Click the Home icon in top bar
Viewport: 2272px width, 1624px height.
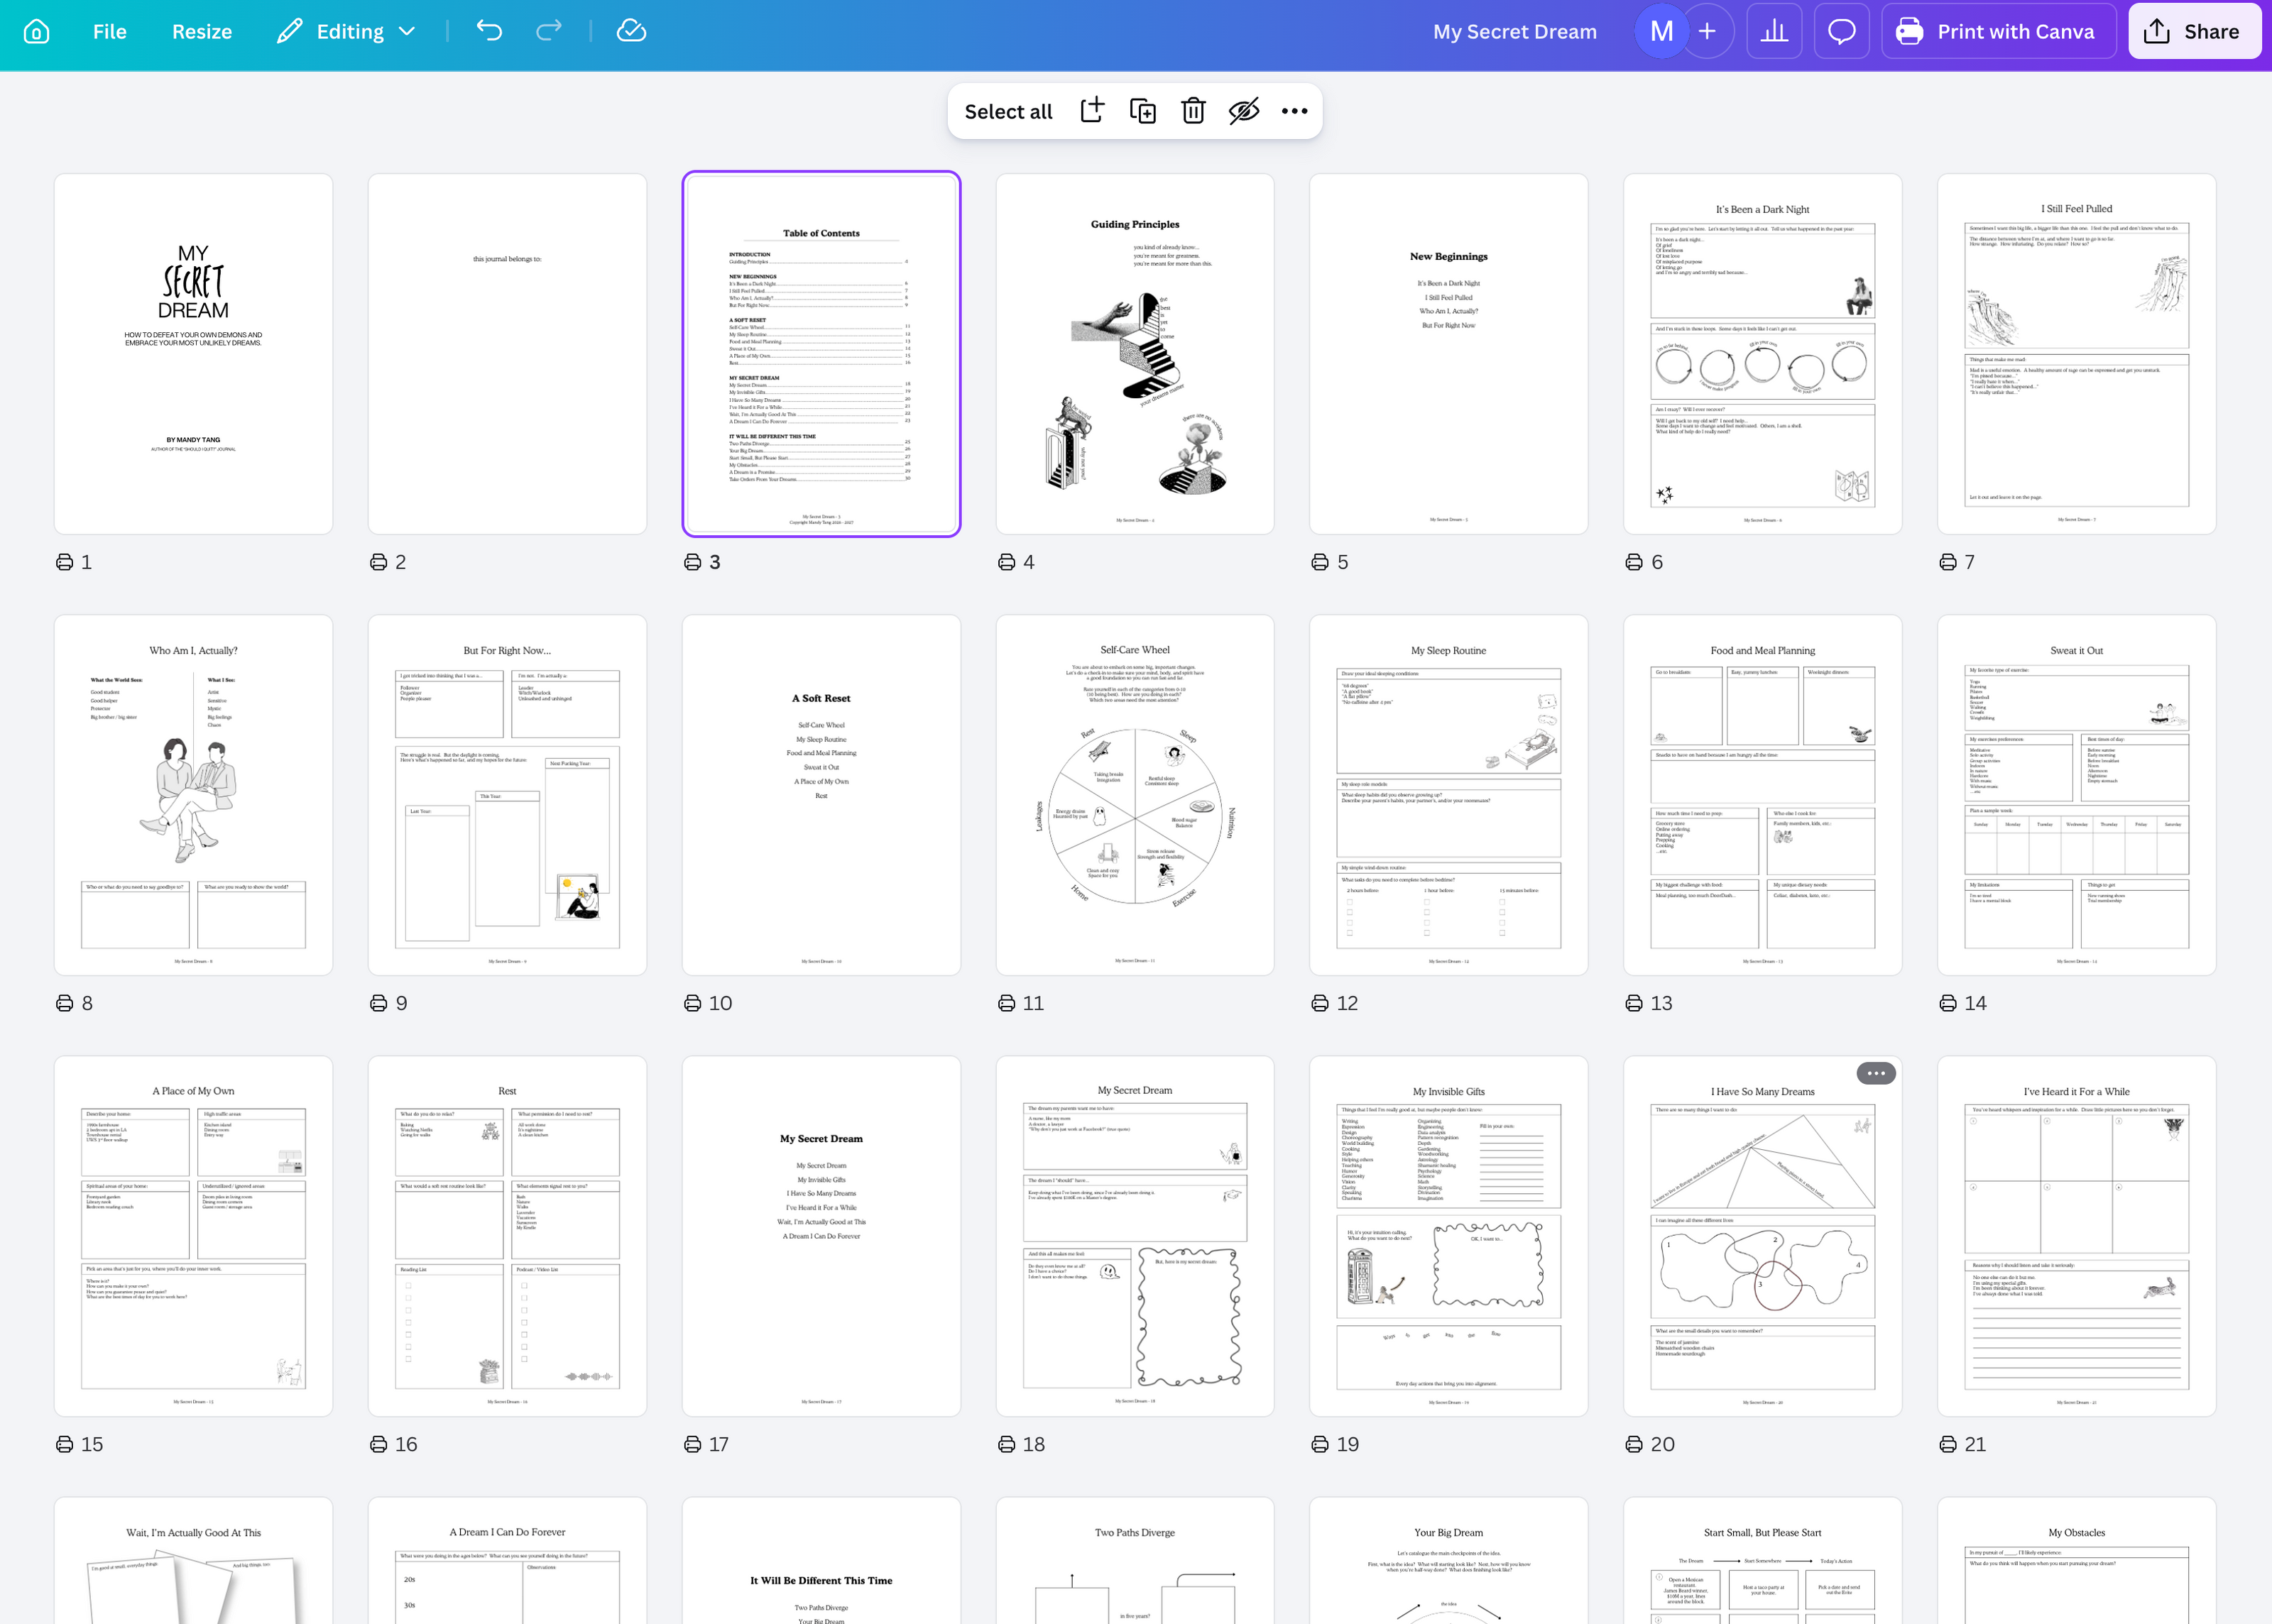click(36, 31)
